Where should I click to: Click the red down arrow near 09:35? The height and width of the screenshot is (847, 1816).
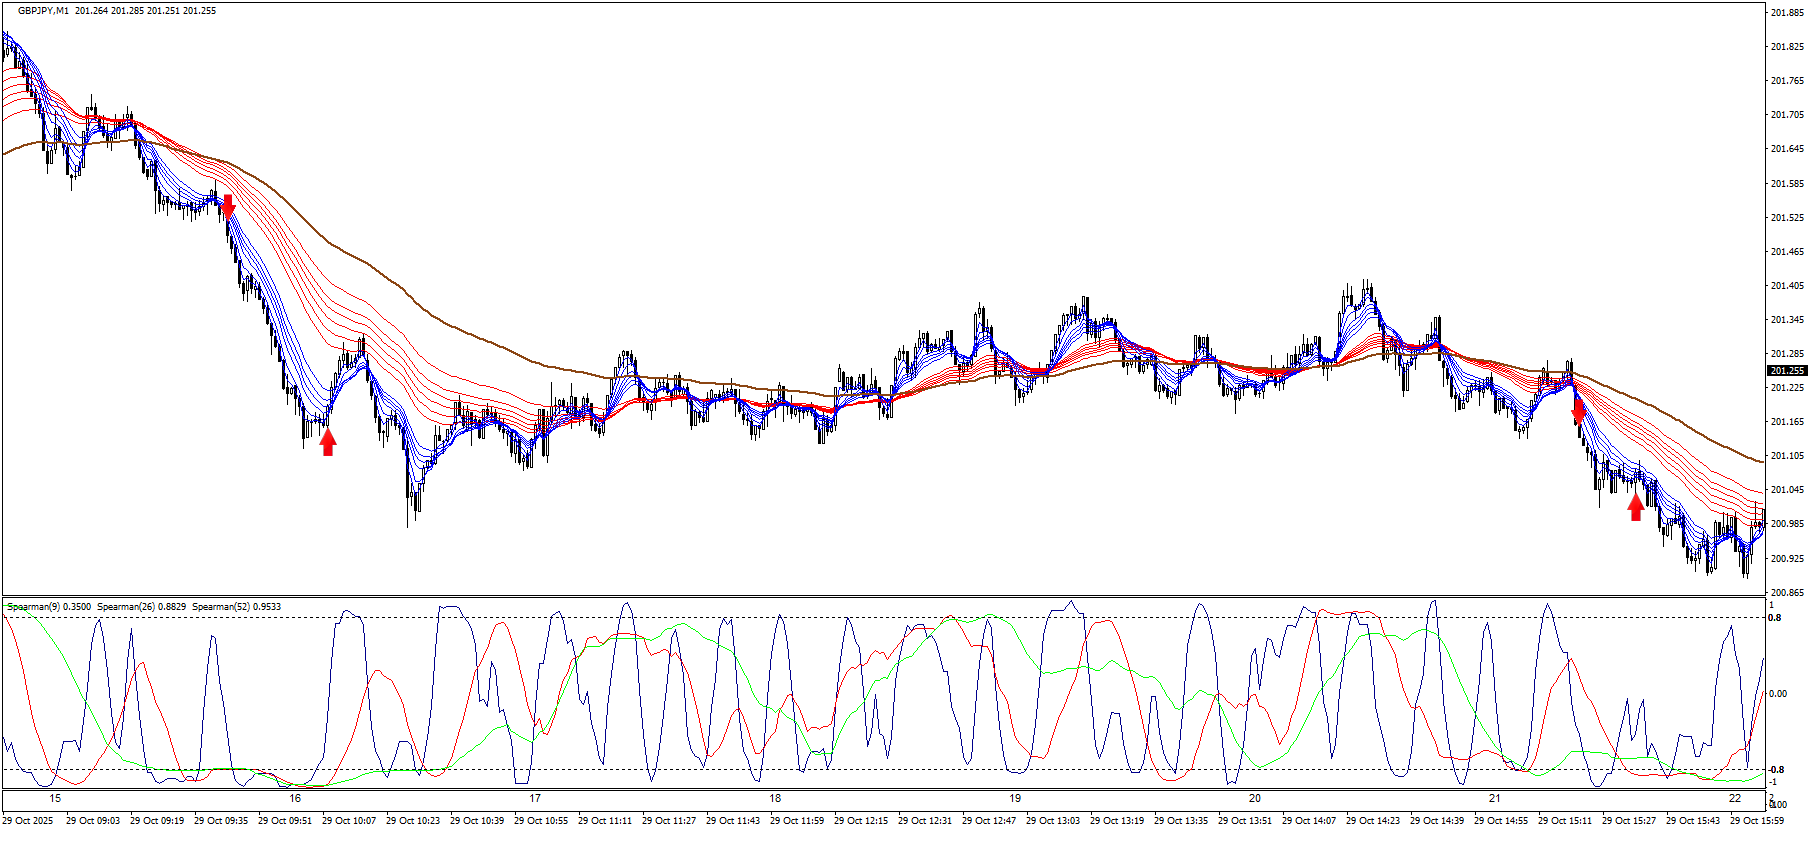(x=228, y=207)
